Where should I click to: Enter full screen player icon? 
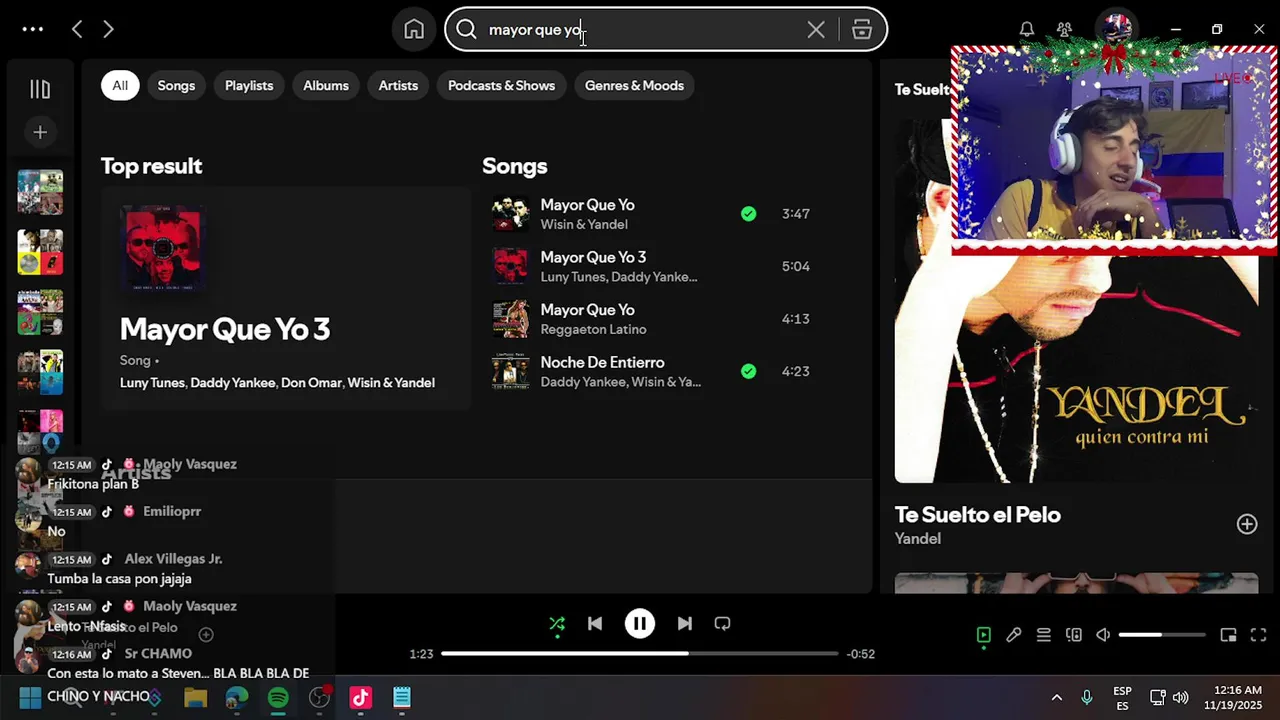pyautogui.click(x=1258, y=635)
